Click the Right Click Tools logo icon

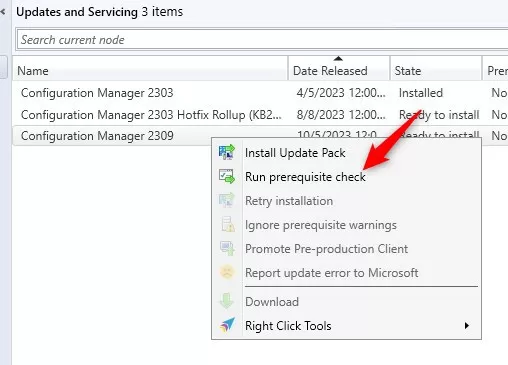227,325
